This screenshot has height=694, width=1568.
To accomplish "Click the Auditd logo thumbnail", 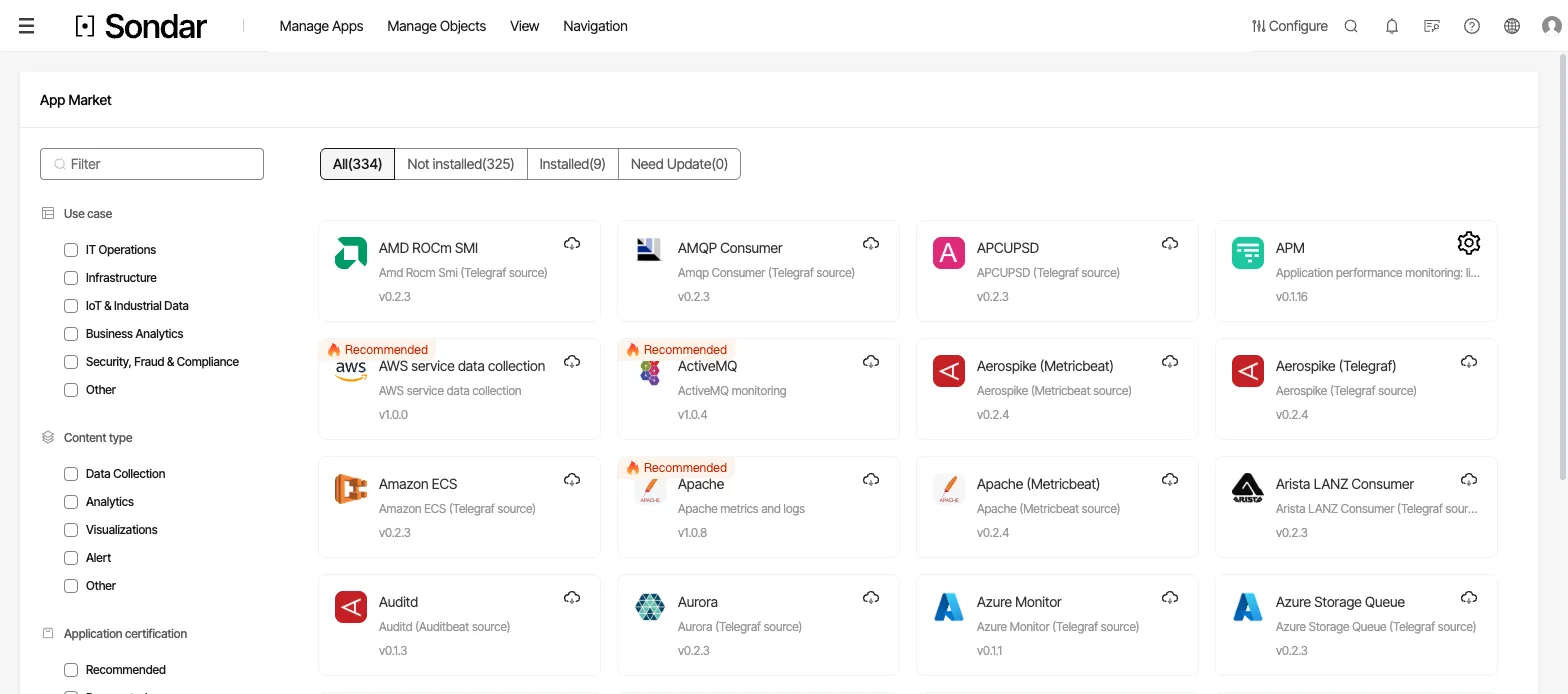I will (351, 606).
